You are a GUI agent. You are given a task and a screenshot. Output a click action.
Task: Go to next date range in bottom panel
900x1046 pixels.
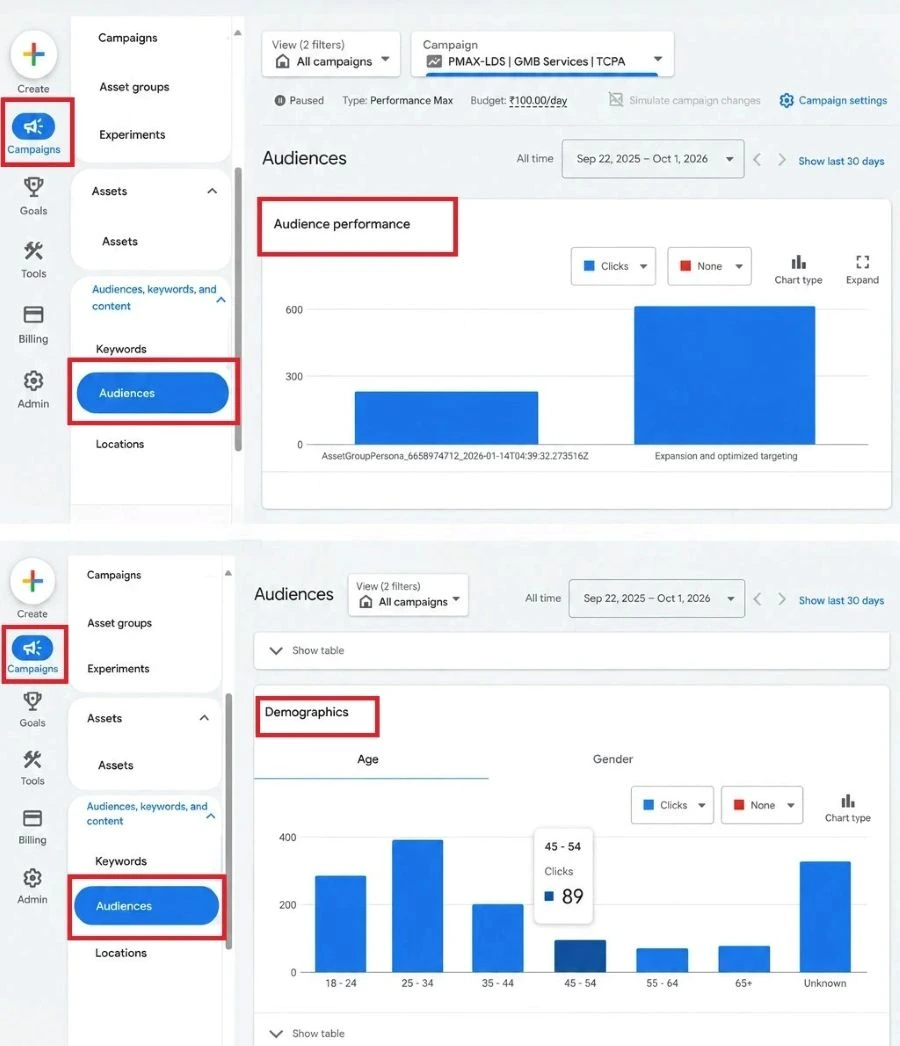(781, 599)
